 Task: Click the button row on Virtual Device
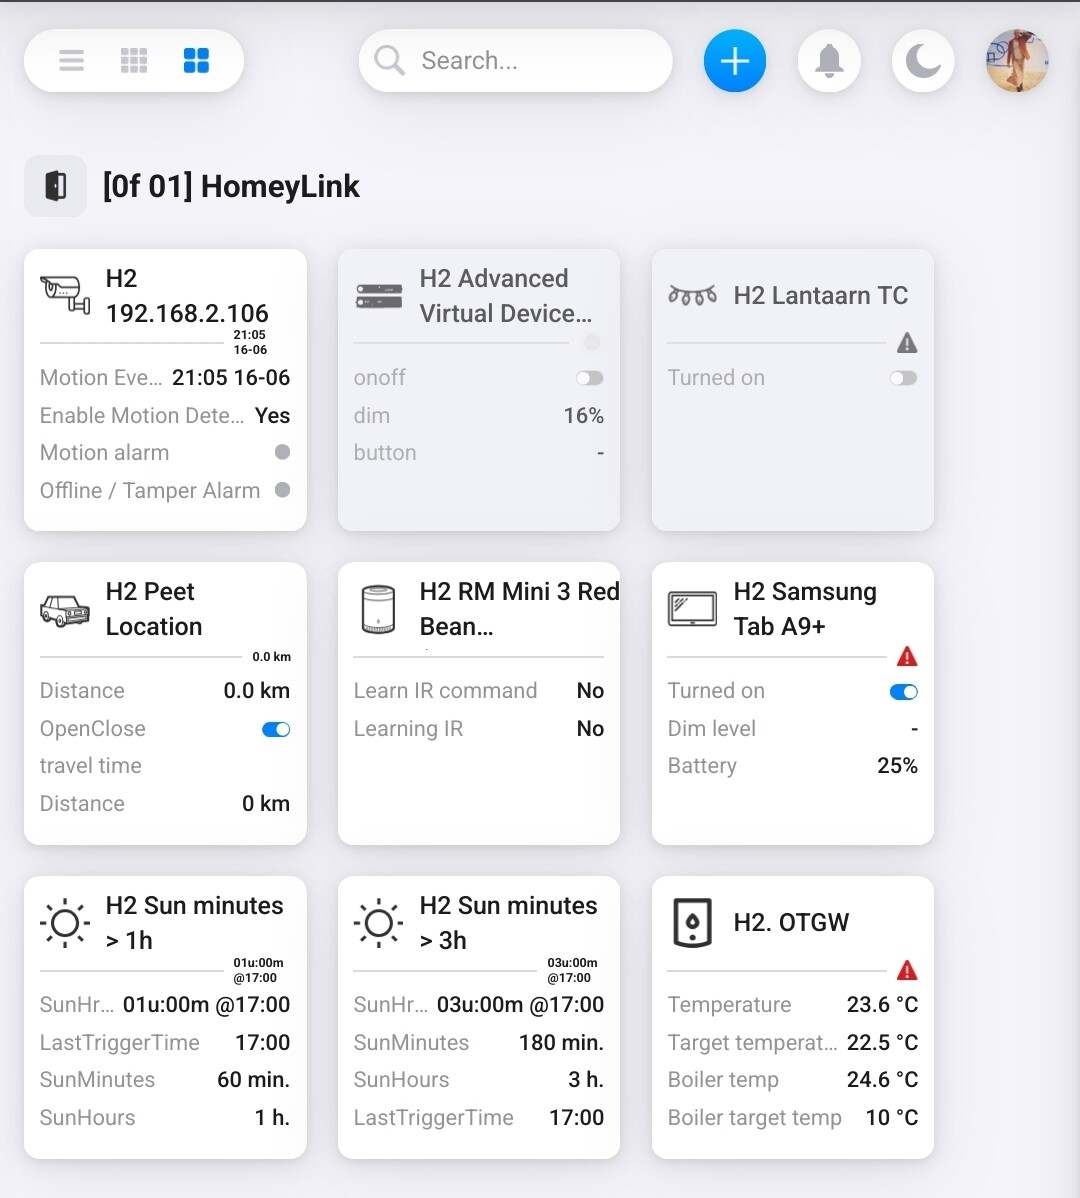tap(479, 453)
